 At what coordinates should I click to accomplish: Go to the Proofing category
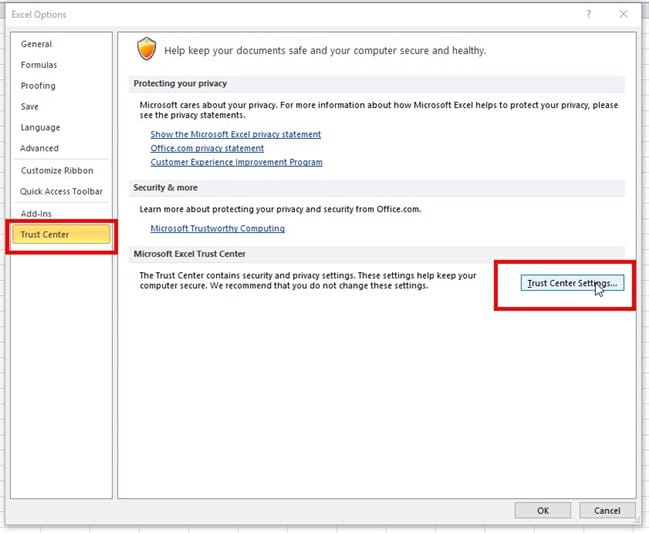38,86
